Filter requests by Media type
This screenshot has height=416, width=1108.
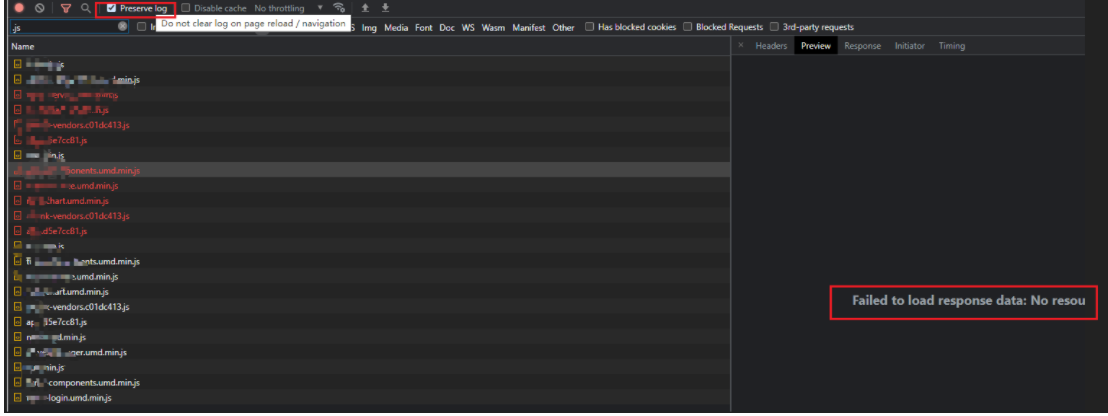pyautogui.click(x=396, y=28)
